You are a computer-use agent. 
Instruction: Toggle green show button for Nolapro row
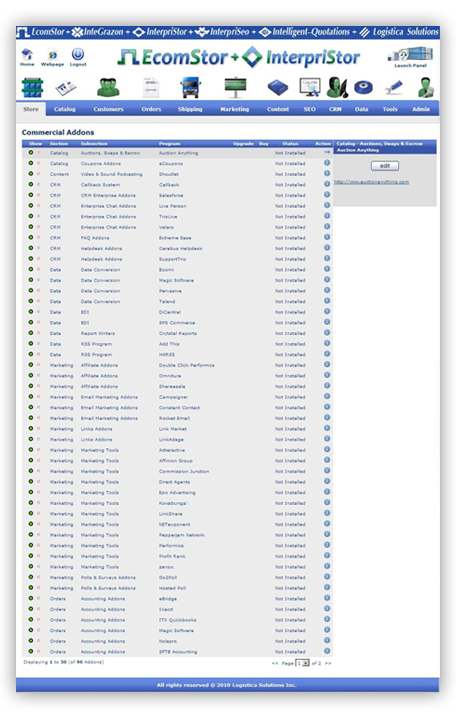click(31, 641)
